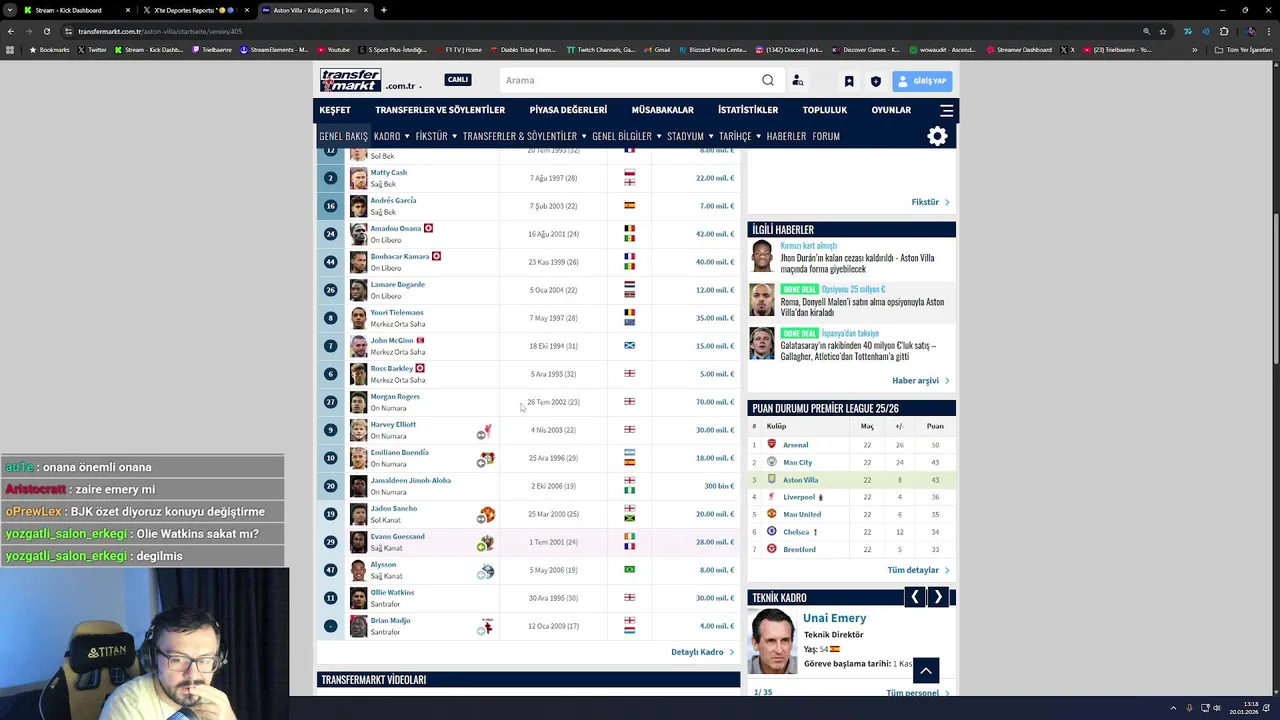Image resolution: width=1280 pixels, height=720 pixels.
Task: Click Morgan Rogers' 70.00 mil. € market value
Action: point(715,402)
